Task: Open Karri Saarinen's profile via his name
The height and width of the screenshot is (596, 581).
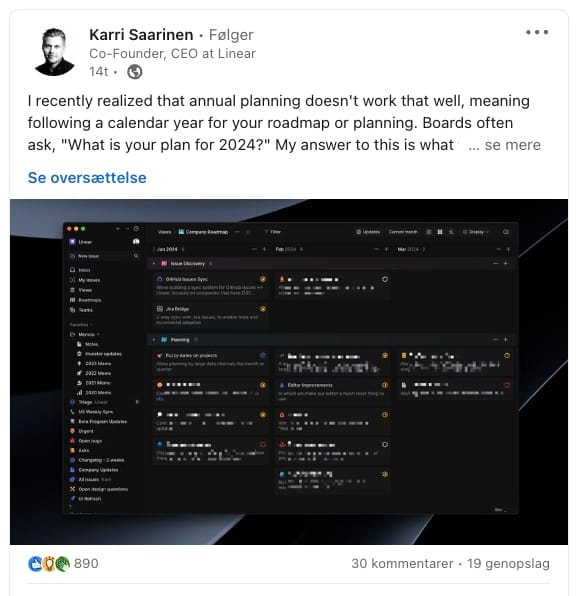Action: (141, 35)
